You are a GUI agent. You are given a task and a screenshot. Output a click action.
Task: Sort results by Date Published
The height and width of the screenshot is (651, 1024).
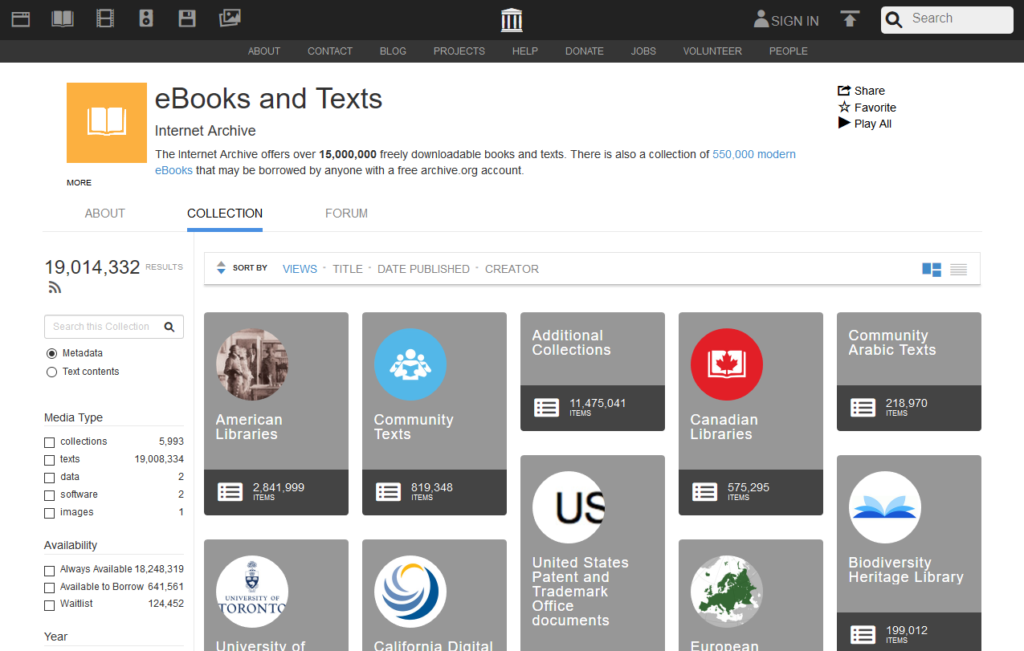pyautogui.click(x=423, y=269)
